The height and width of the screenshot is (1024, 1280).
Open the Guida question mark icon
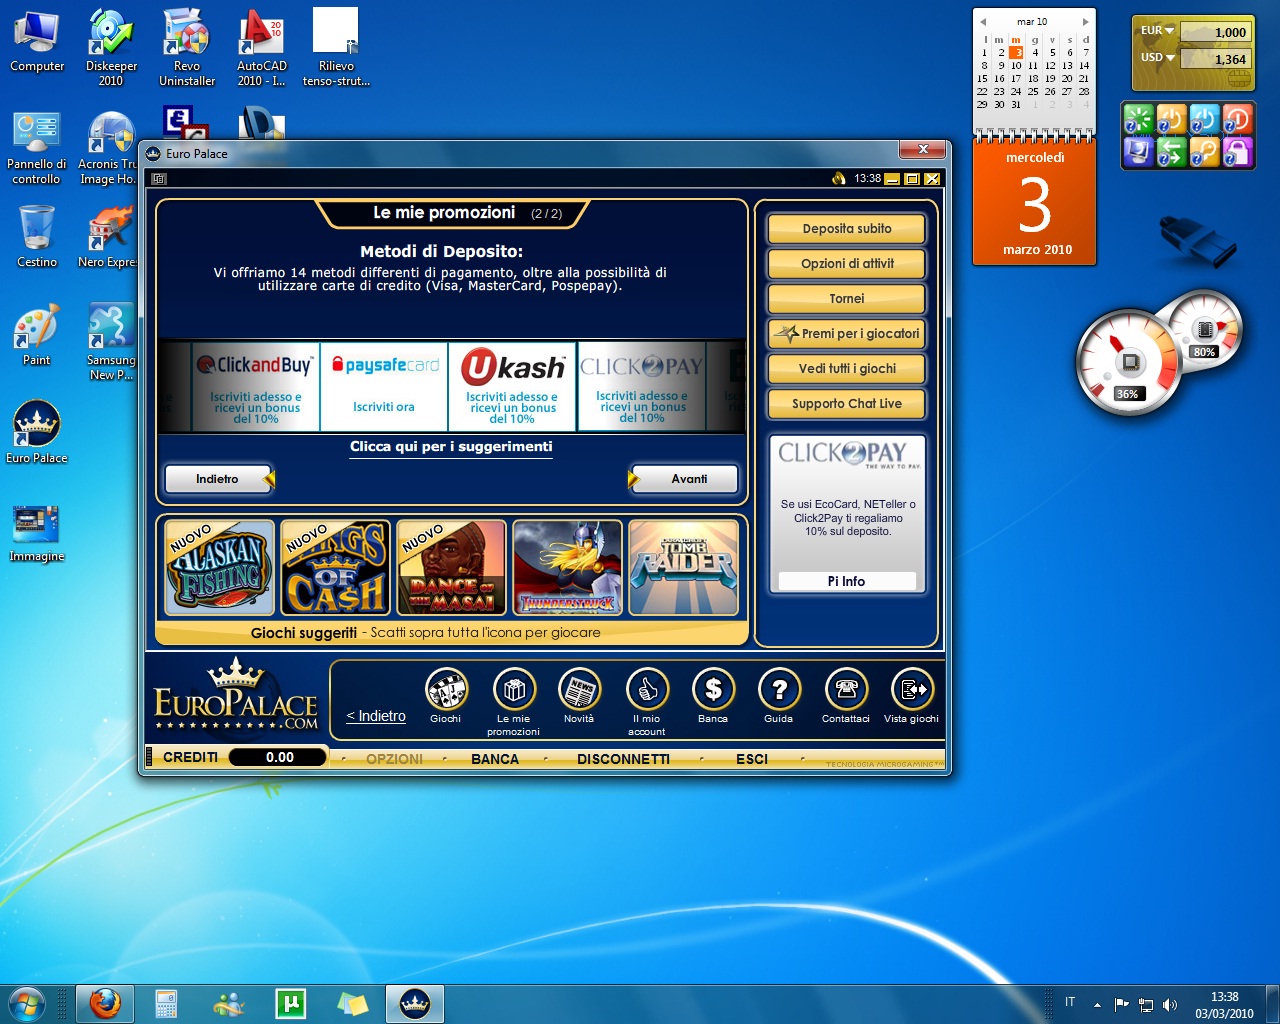(779, 690)
